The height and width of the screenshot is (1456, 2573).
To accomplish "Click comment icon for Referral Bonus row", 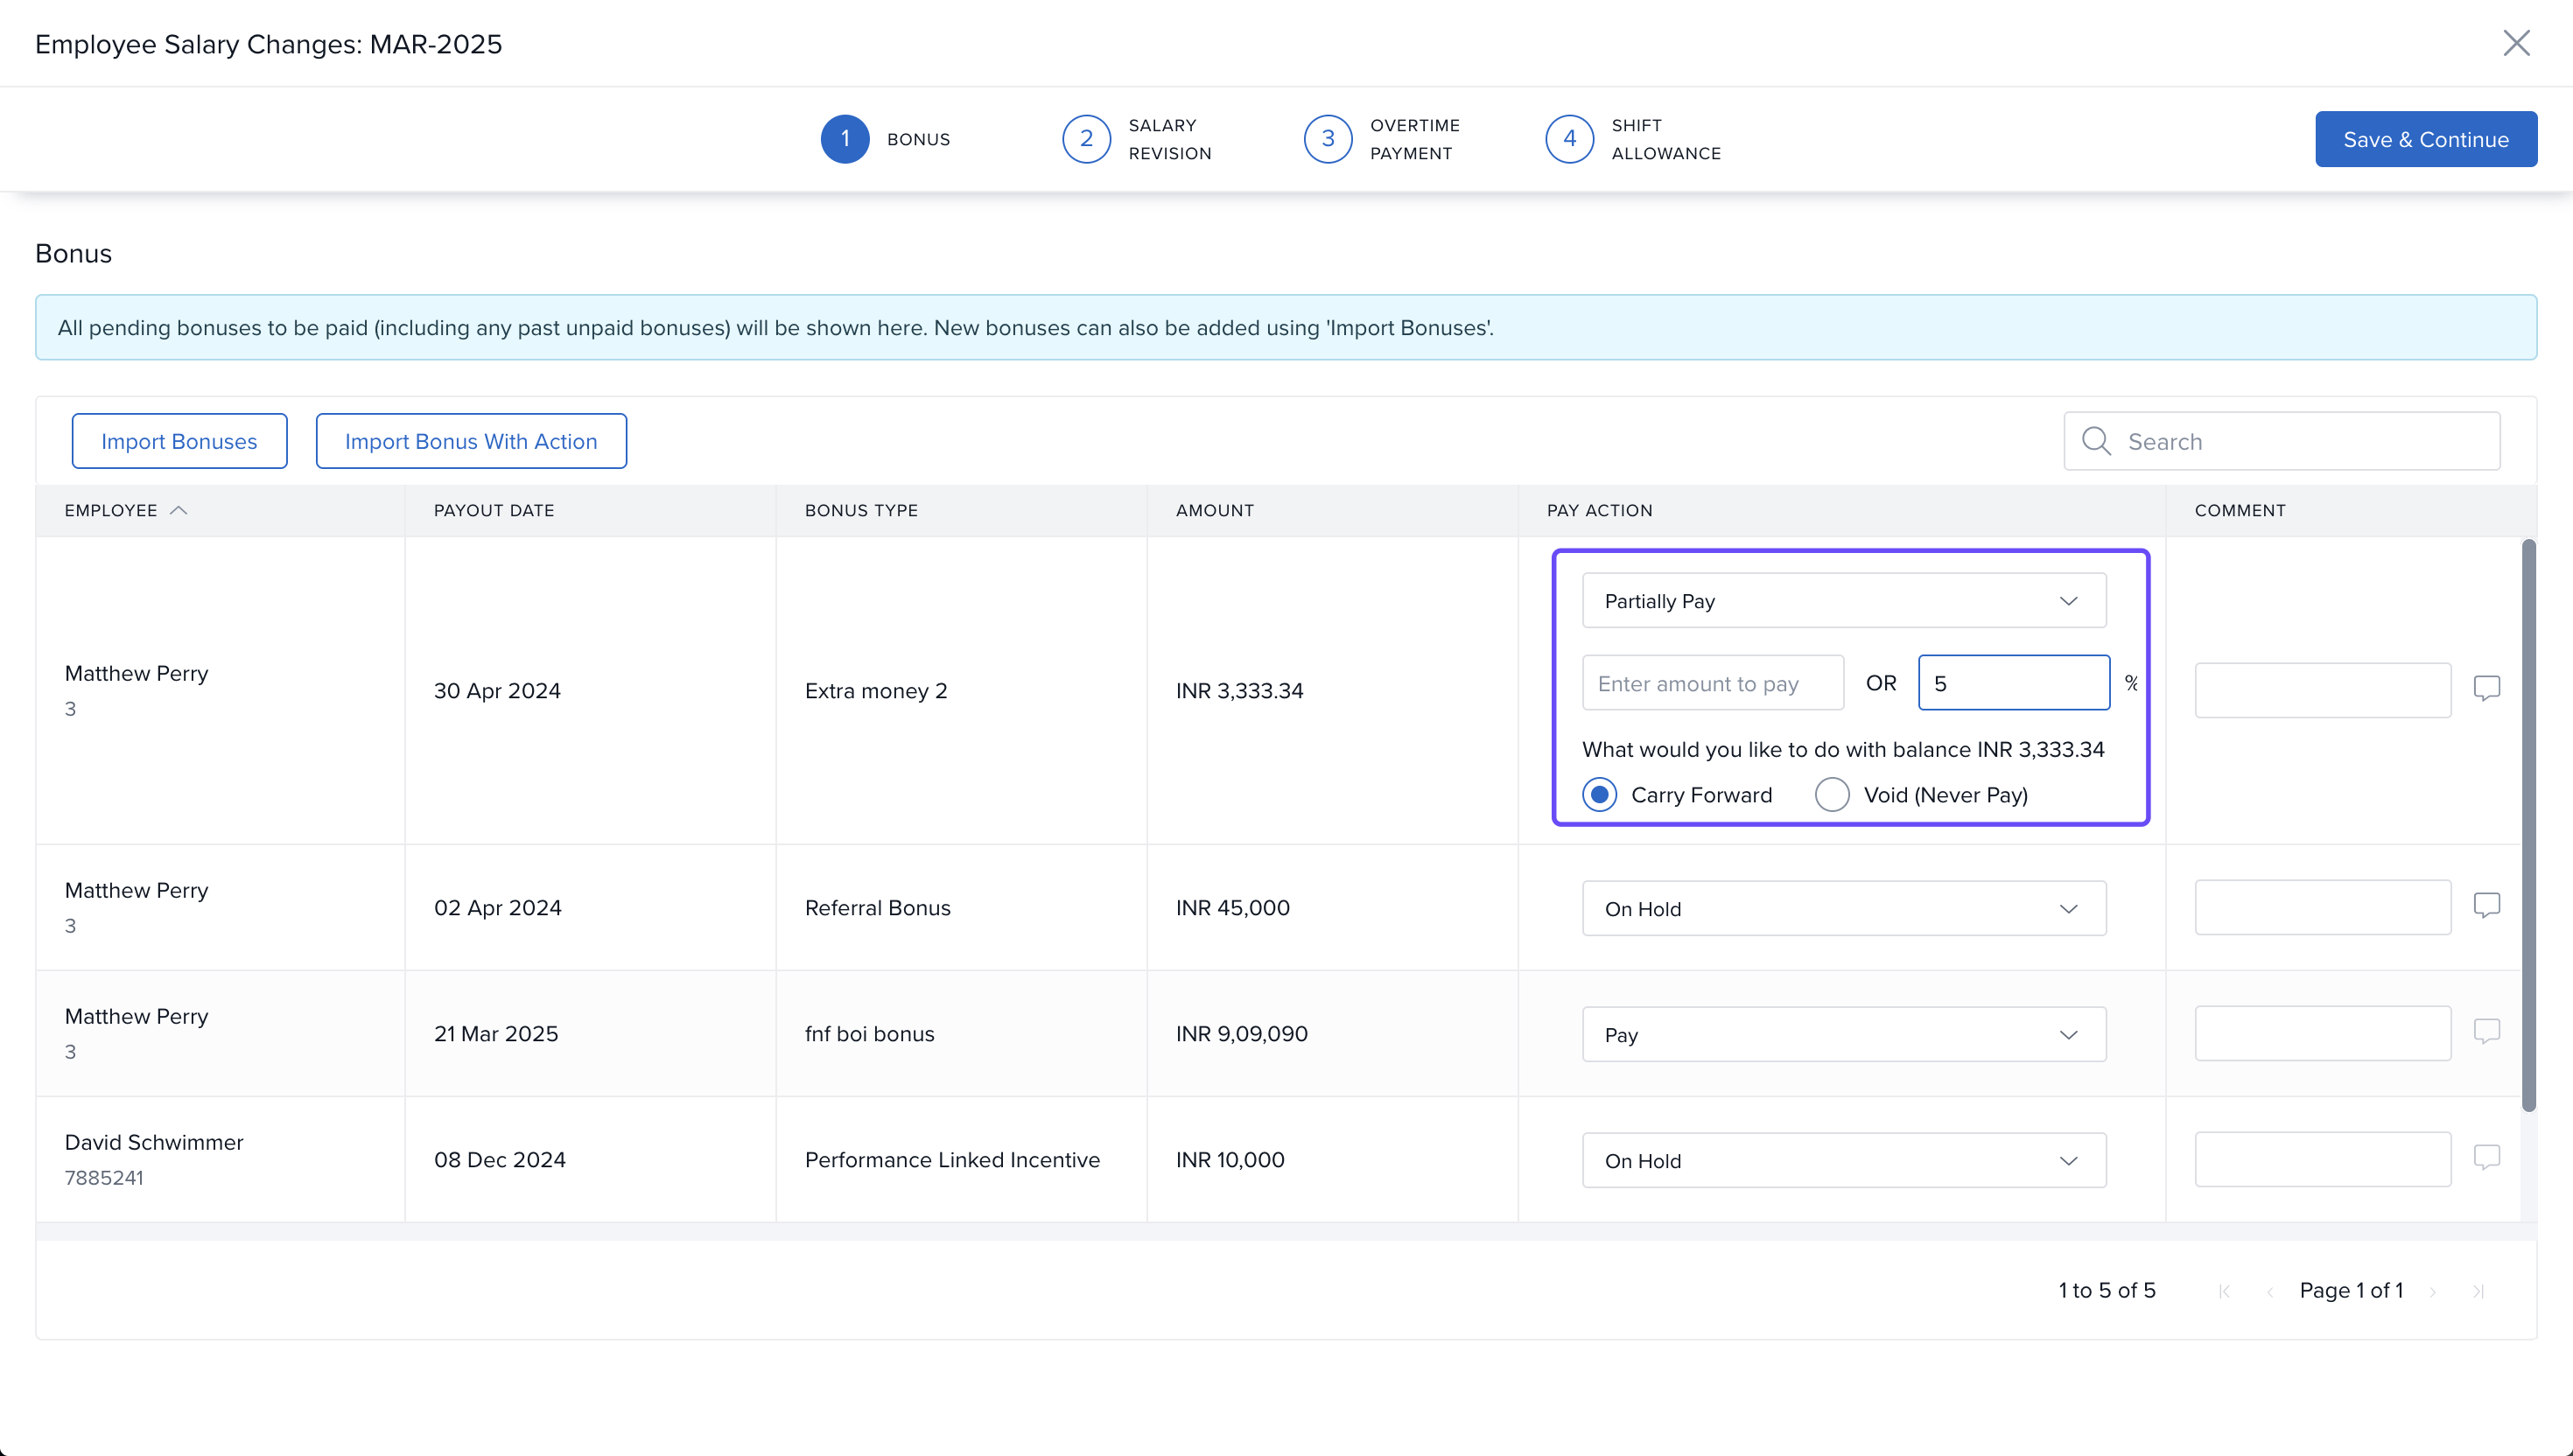I will (2486, 905).
